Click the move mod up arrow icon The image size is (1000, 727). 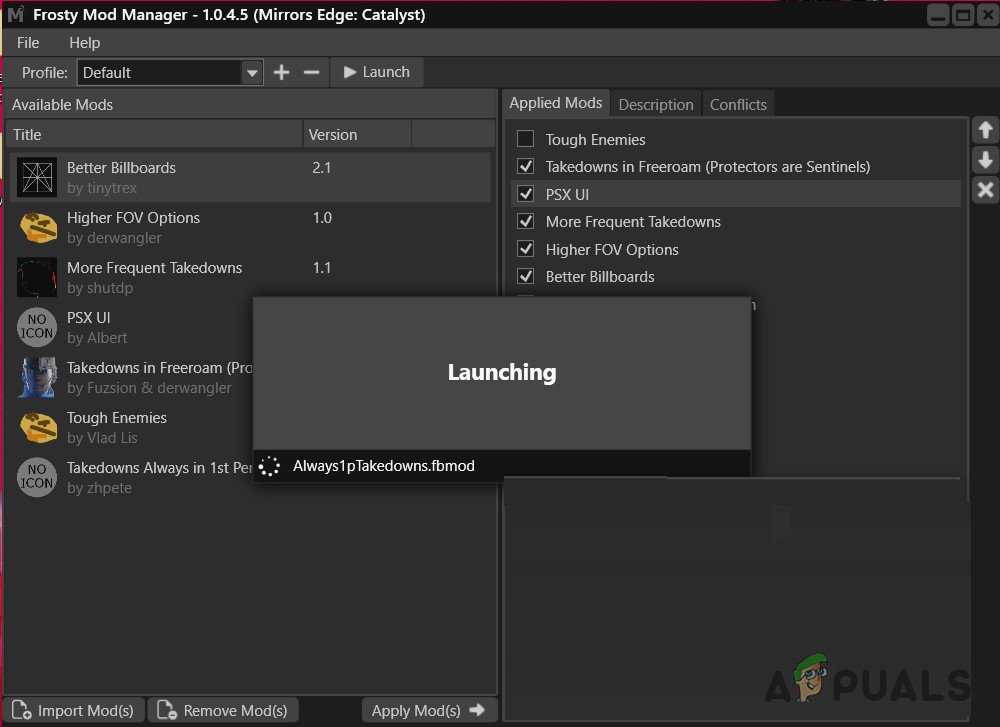pyautogui.click(x=985, y=129)
